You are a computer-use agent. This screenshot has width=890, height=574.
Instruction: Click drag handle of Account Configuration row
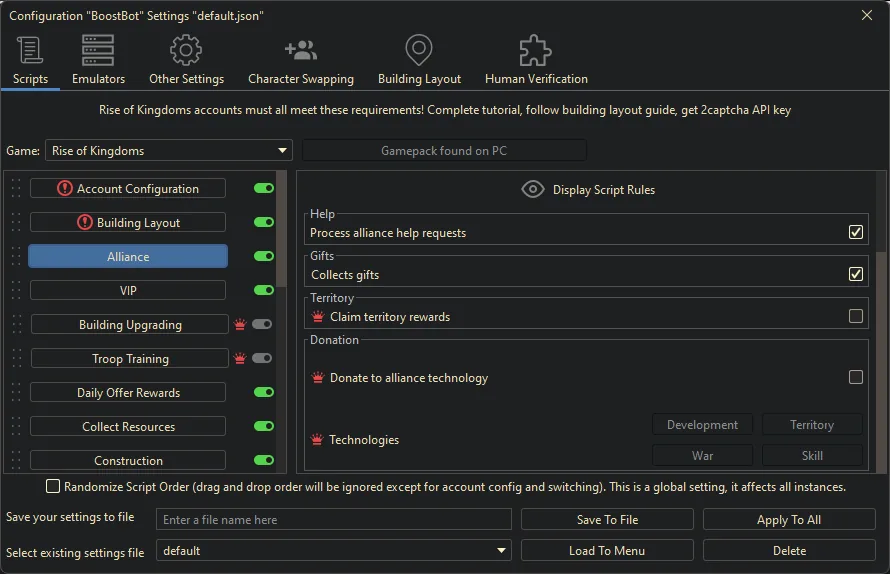[16, 188]
